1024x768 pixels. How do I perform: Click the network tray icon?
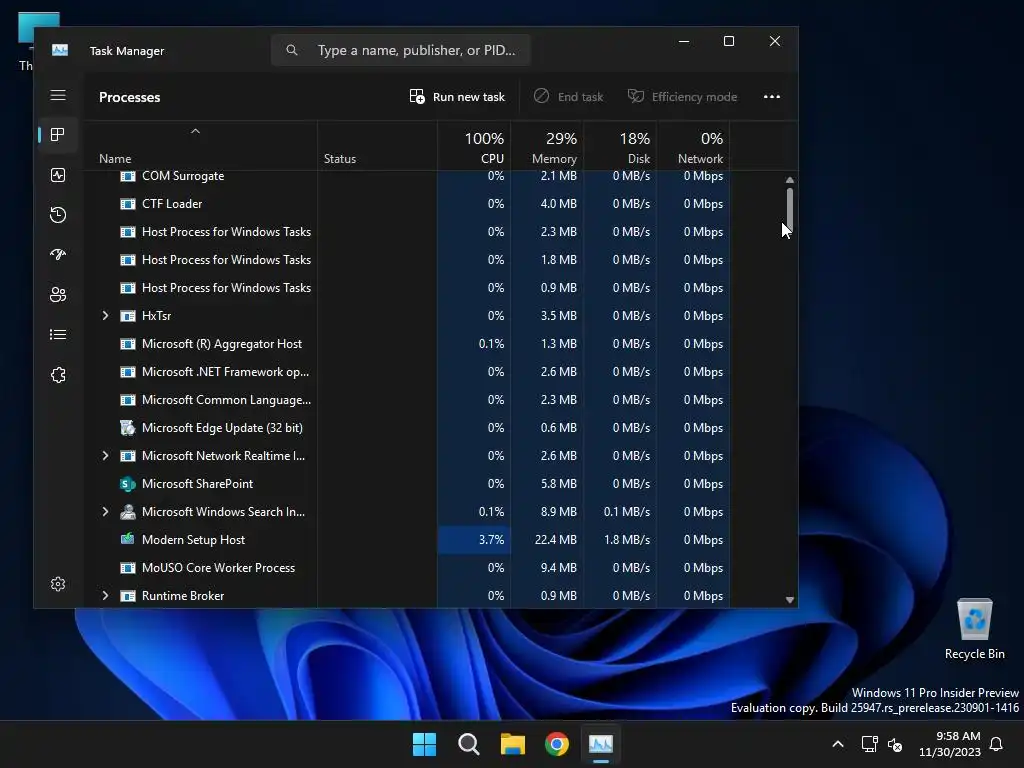pos(869,744)
